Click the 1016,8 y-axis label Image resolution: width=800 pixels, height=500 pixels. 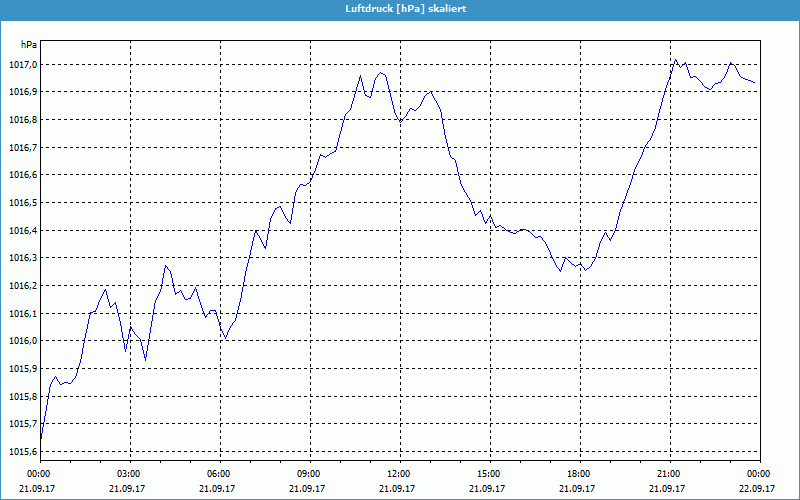coord(20,120)
